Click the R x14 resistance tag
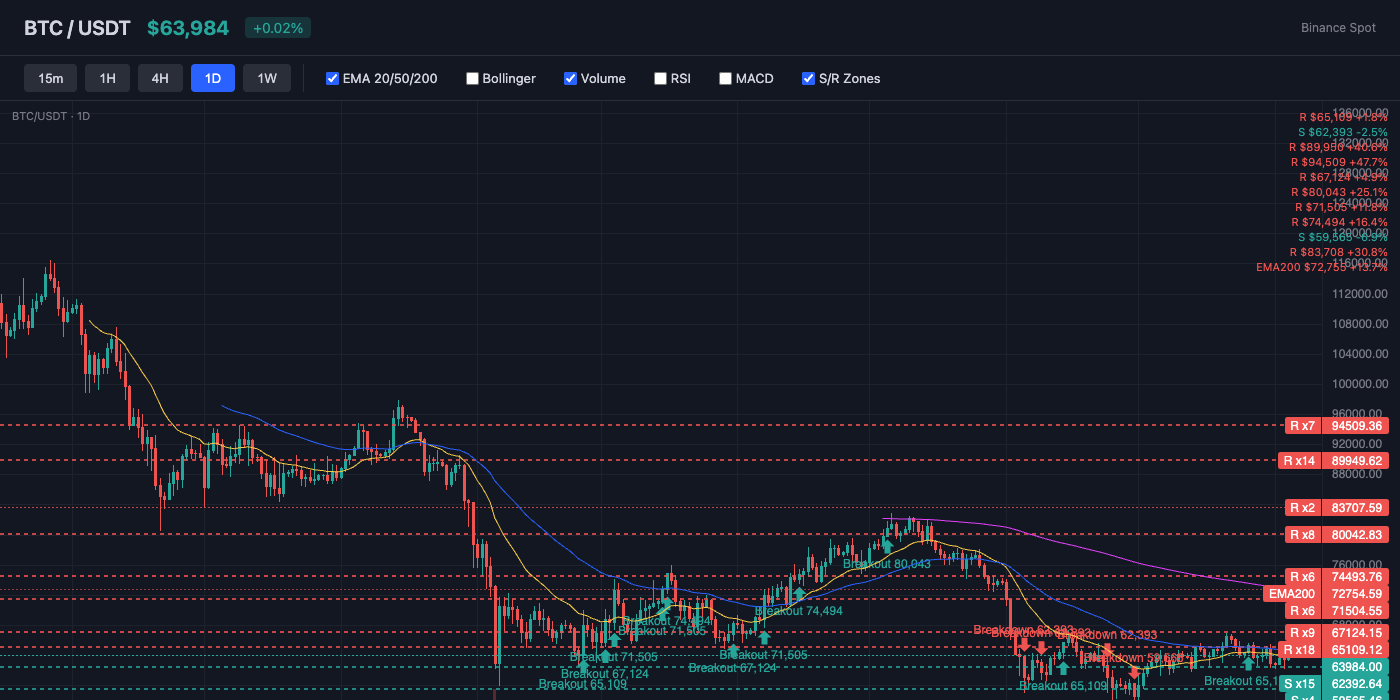 1299,461
